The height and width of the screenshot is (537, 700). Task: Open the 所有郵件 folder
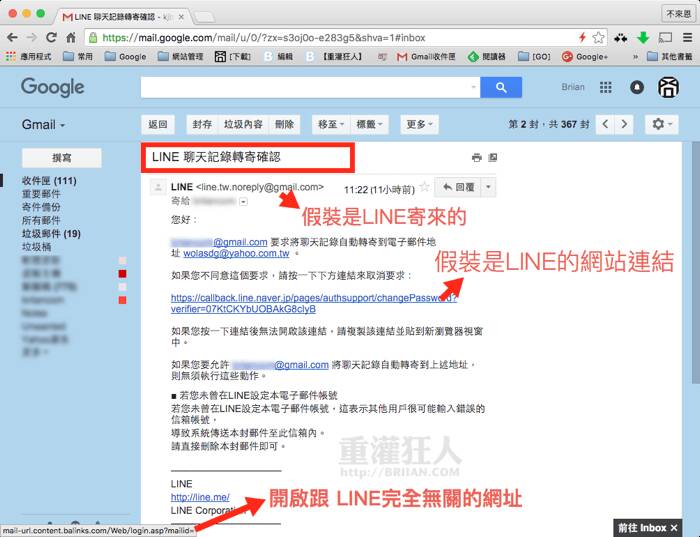tap(41, 220)
